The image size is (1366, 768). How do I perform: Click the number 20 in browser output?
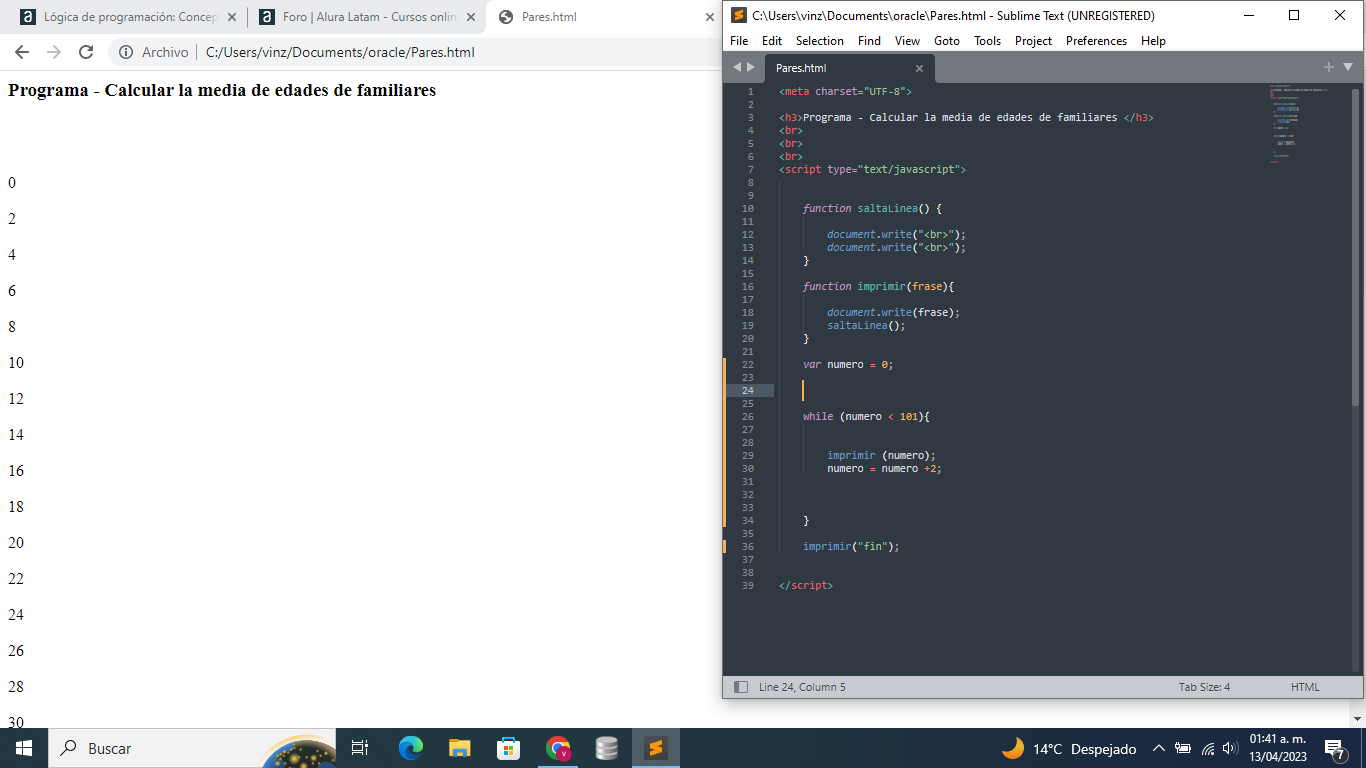[x=16, y=543]
